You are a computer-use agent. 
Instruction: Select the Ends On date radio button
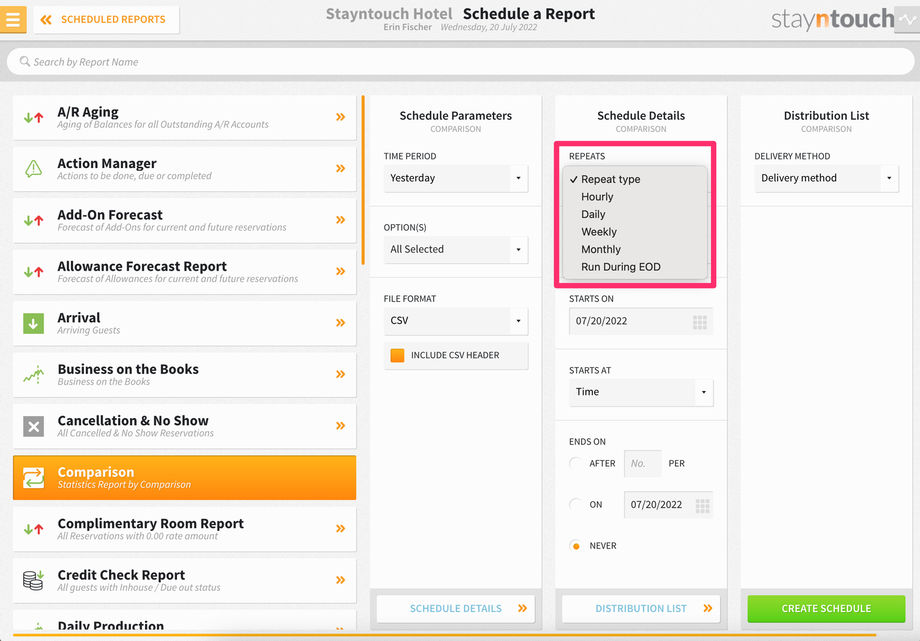(576, 504)
